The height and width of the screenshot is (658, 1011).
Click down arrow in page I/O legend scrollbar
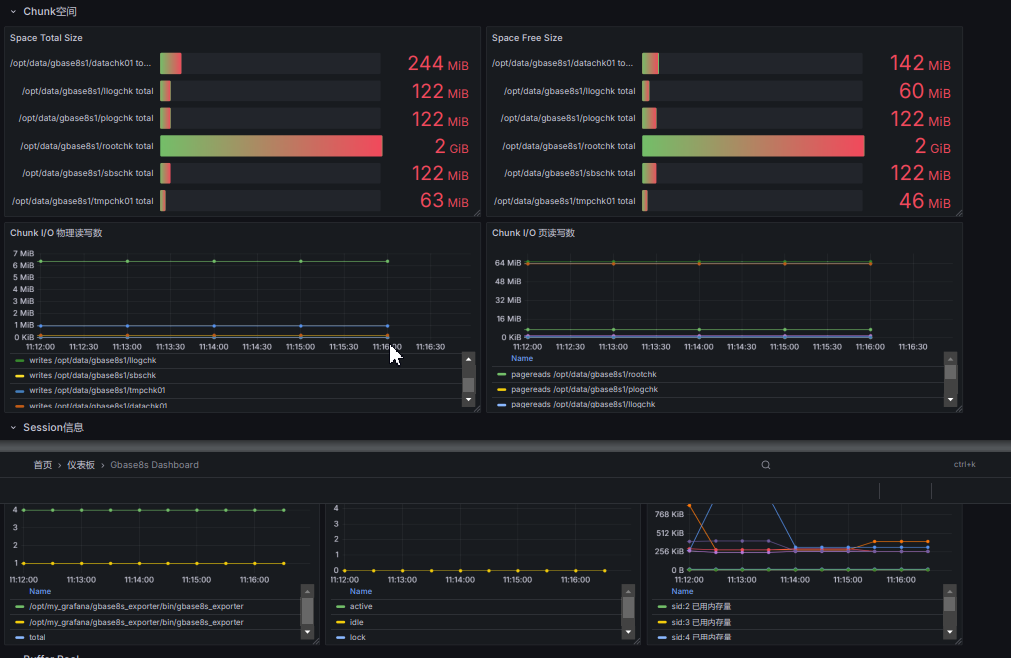[950, 400]
